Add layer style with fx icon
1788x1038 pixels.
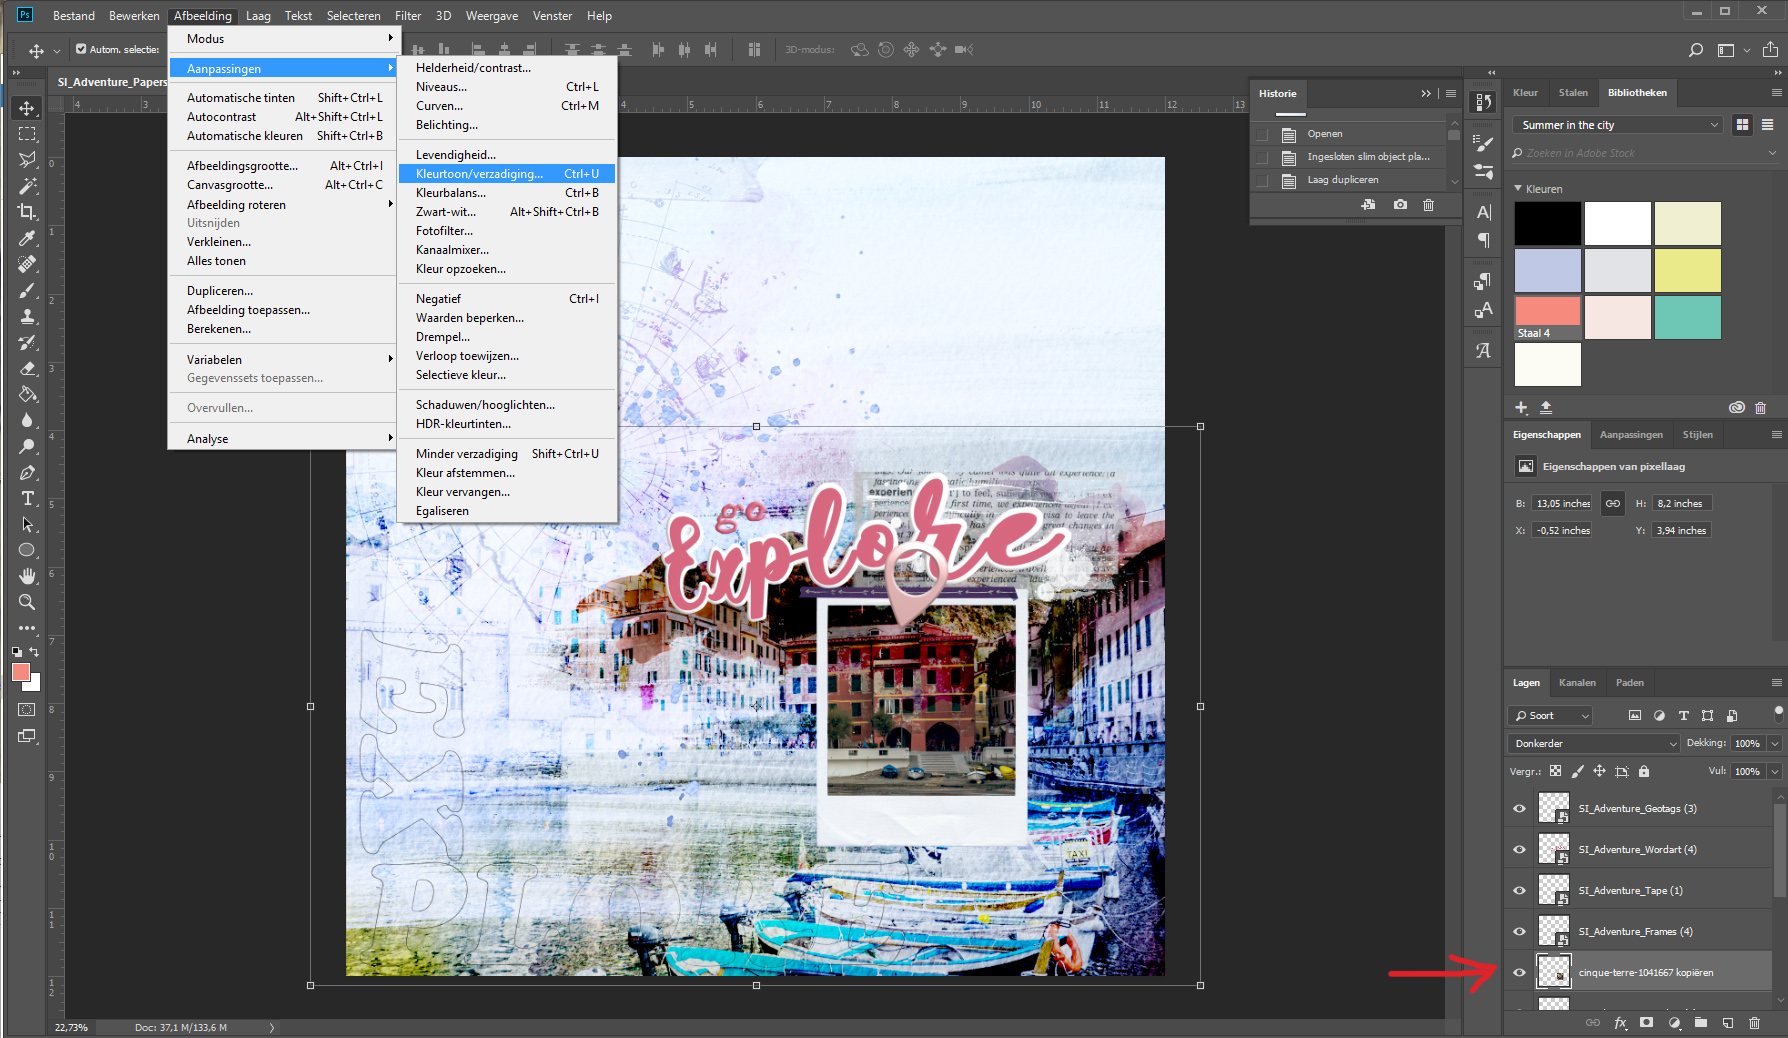click(x=1620, y=1023)
